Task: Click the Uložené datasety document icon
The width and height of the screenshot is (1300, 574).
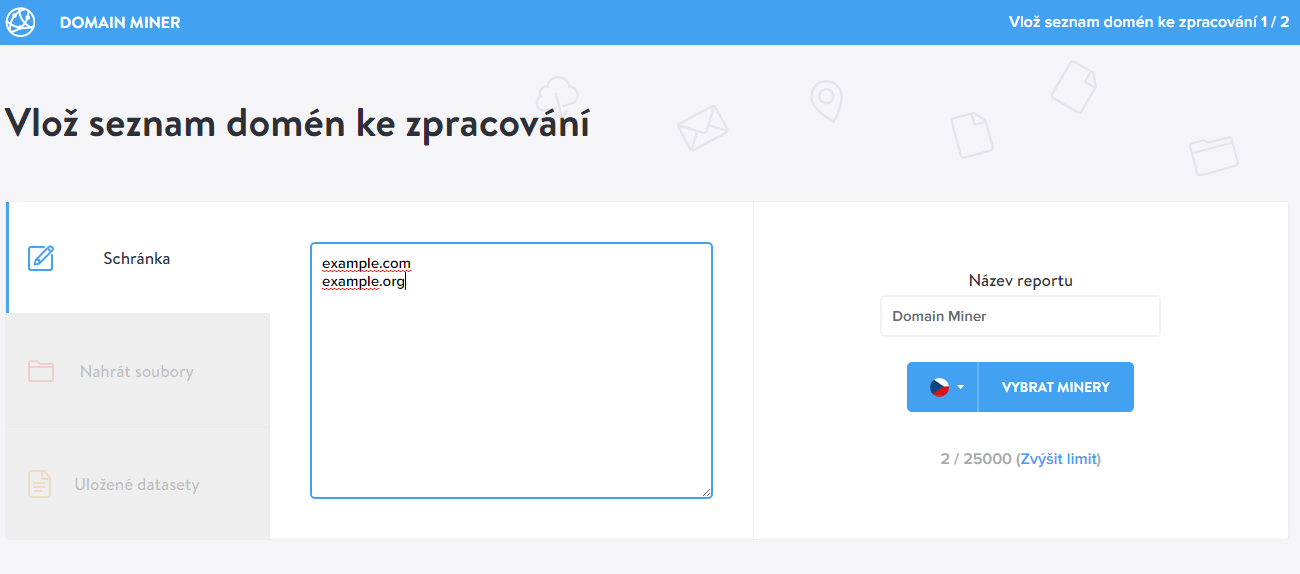Action: point(40,485)
